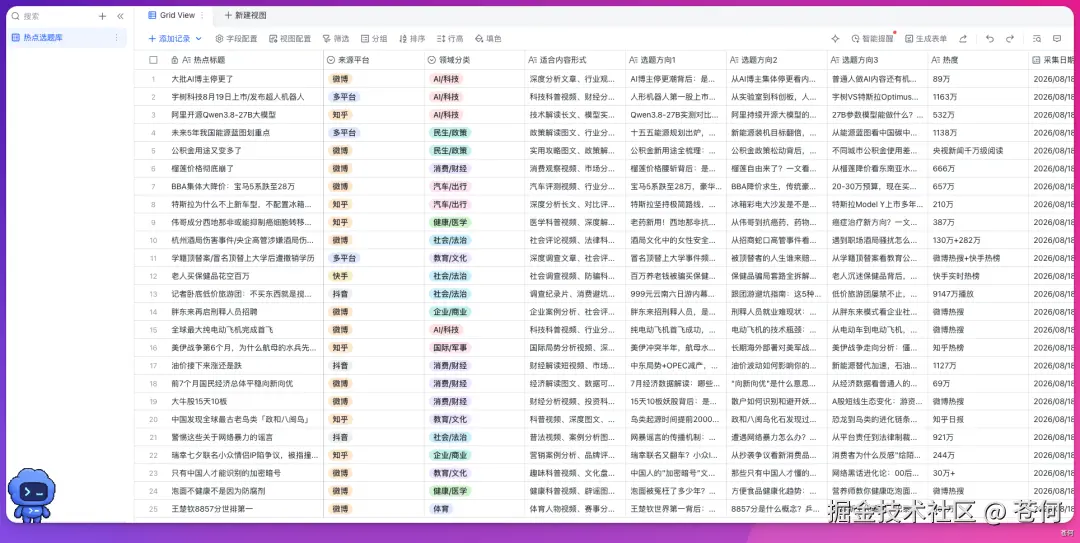Click the 领域分类 column header
This screenshot has width=1080, height=543.
click(475, 60)
